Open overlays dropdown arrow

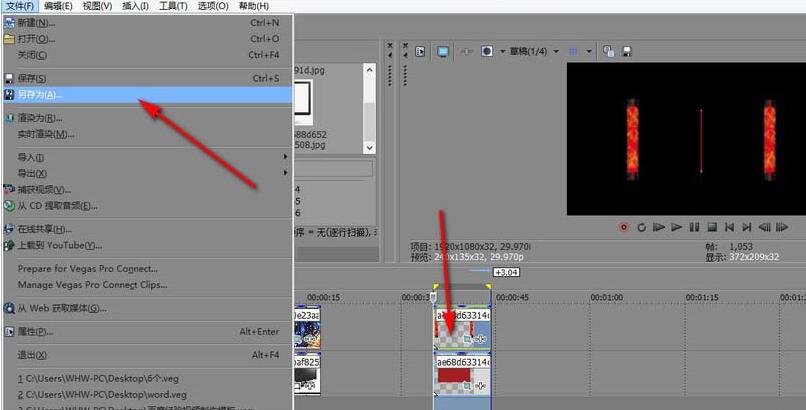click(x=589, y=51)
